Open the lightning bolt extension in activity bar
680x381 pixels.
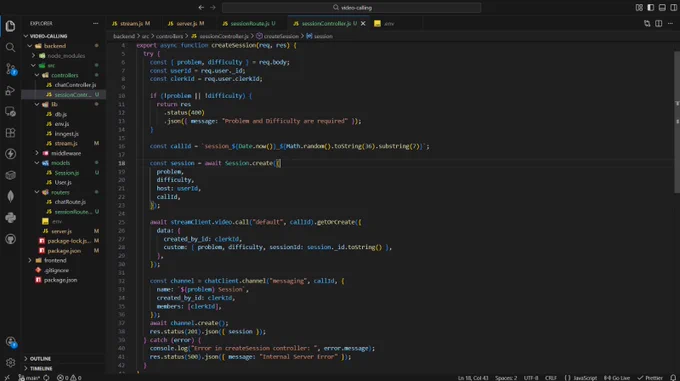(x=10, y=154)
